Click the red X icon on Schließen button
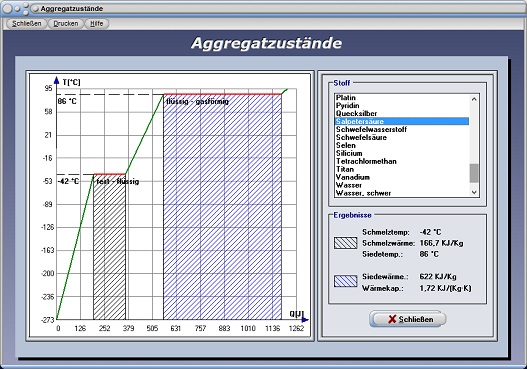The width and height of the screenshot is (527, 369). click(392, 319)
